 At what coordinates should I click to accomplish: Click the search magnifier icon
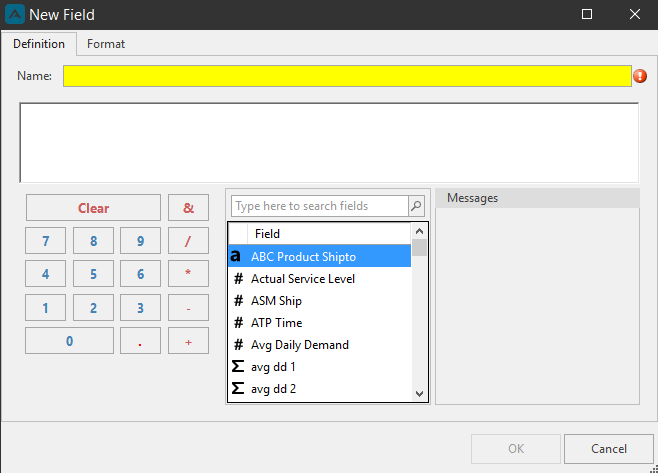click(416, 206)
